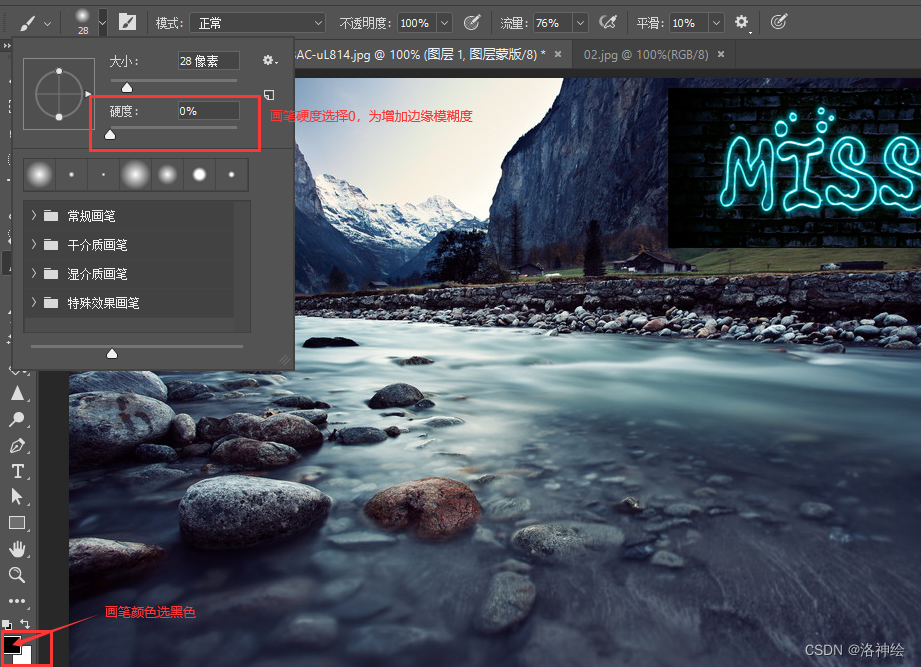Click the brush thumbnail size slider handle
The image size is (921, 667).
click(x=112, y=353)
